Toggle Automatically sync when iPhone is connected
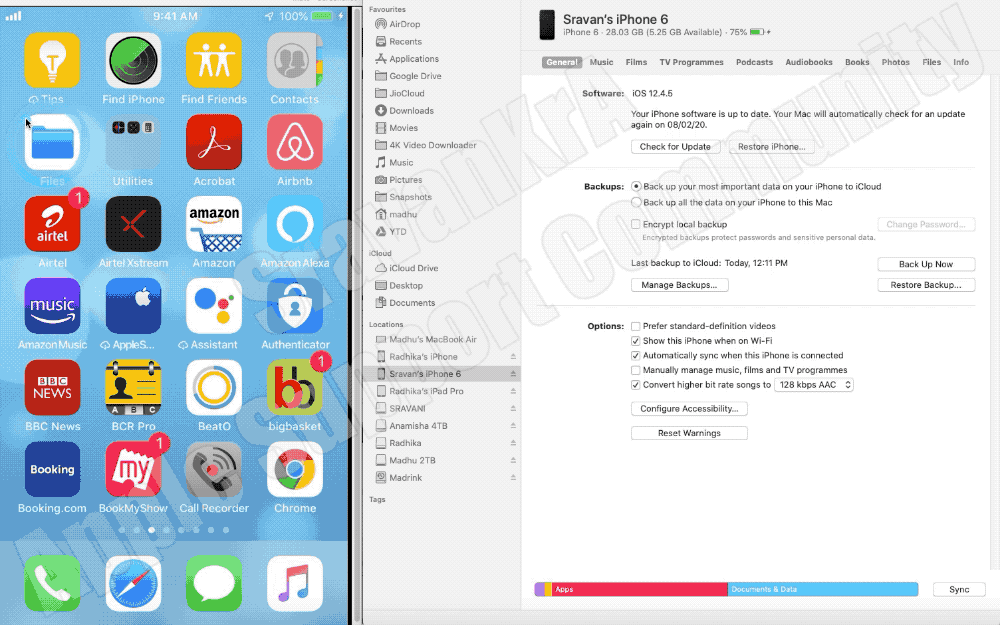 coord(636,355)
